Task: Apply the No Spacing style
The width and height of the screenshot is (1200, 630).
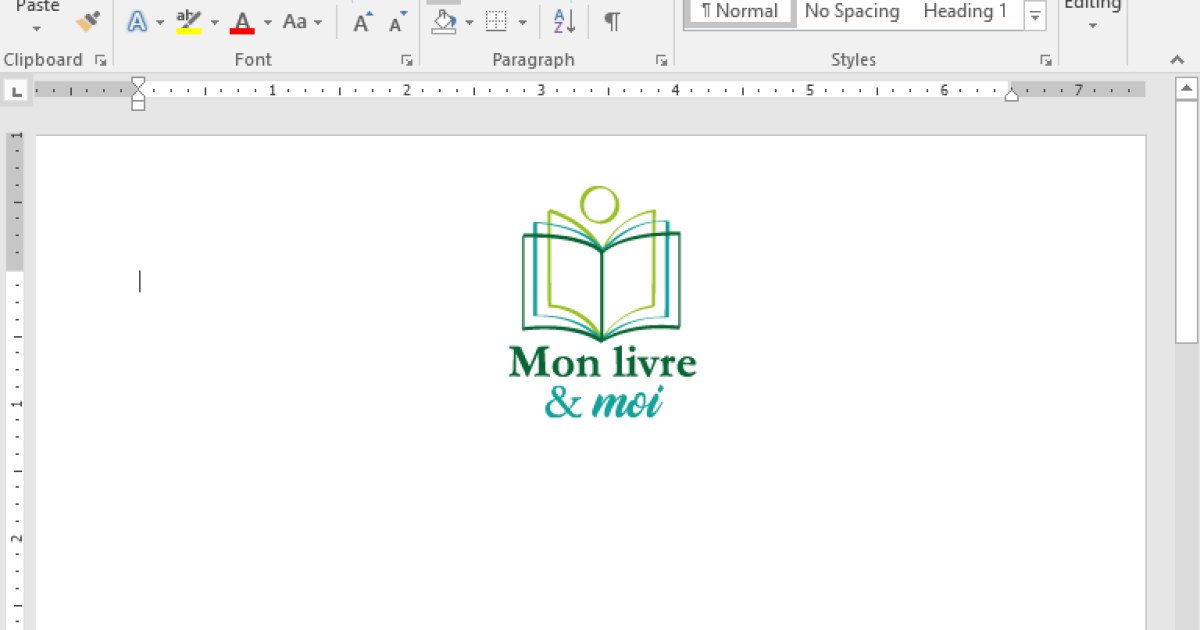Action: point(852,12)
